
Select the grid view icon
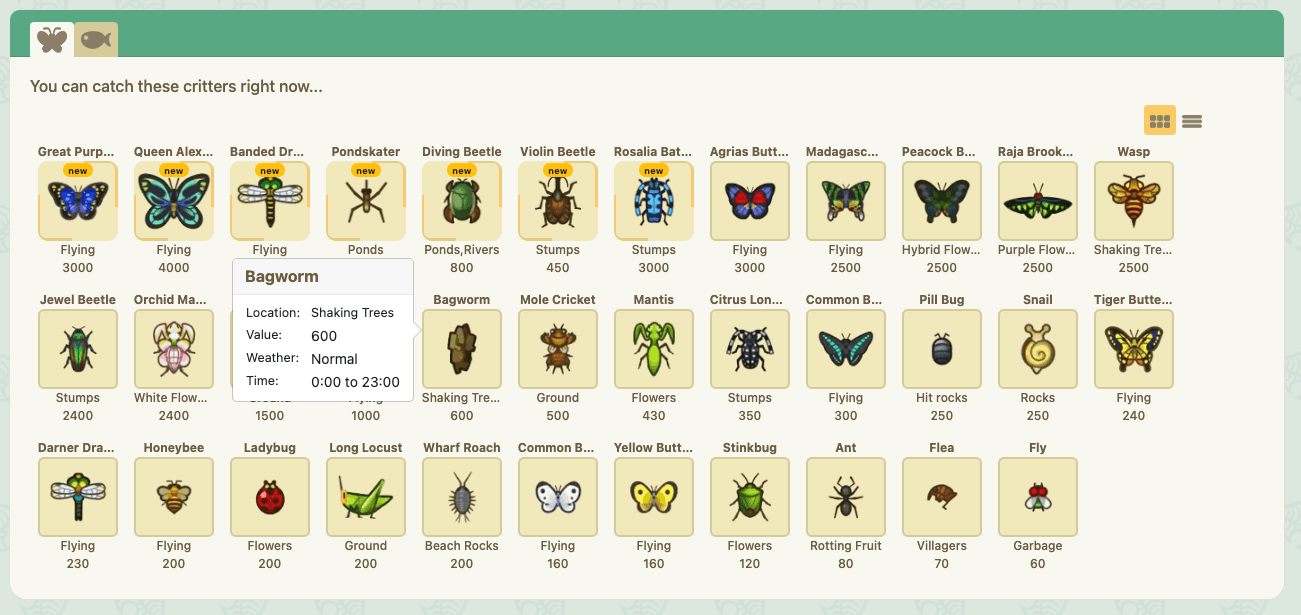1159,120
